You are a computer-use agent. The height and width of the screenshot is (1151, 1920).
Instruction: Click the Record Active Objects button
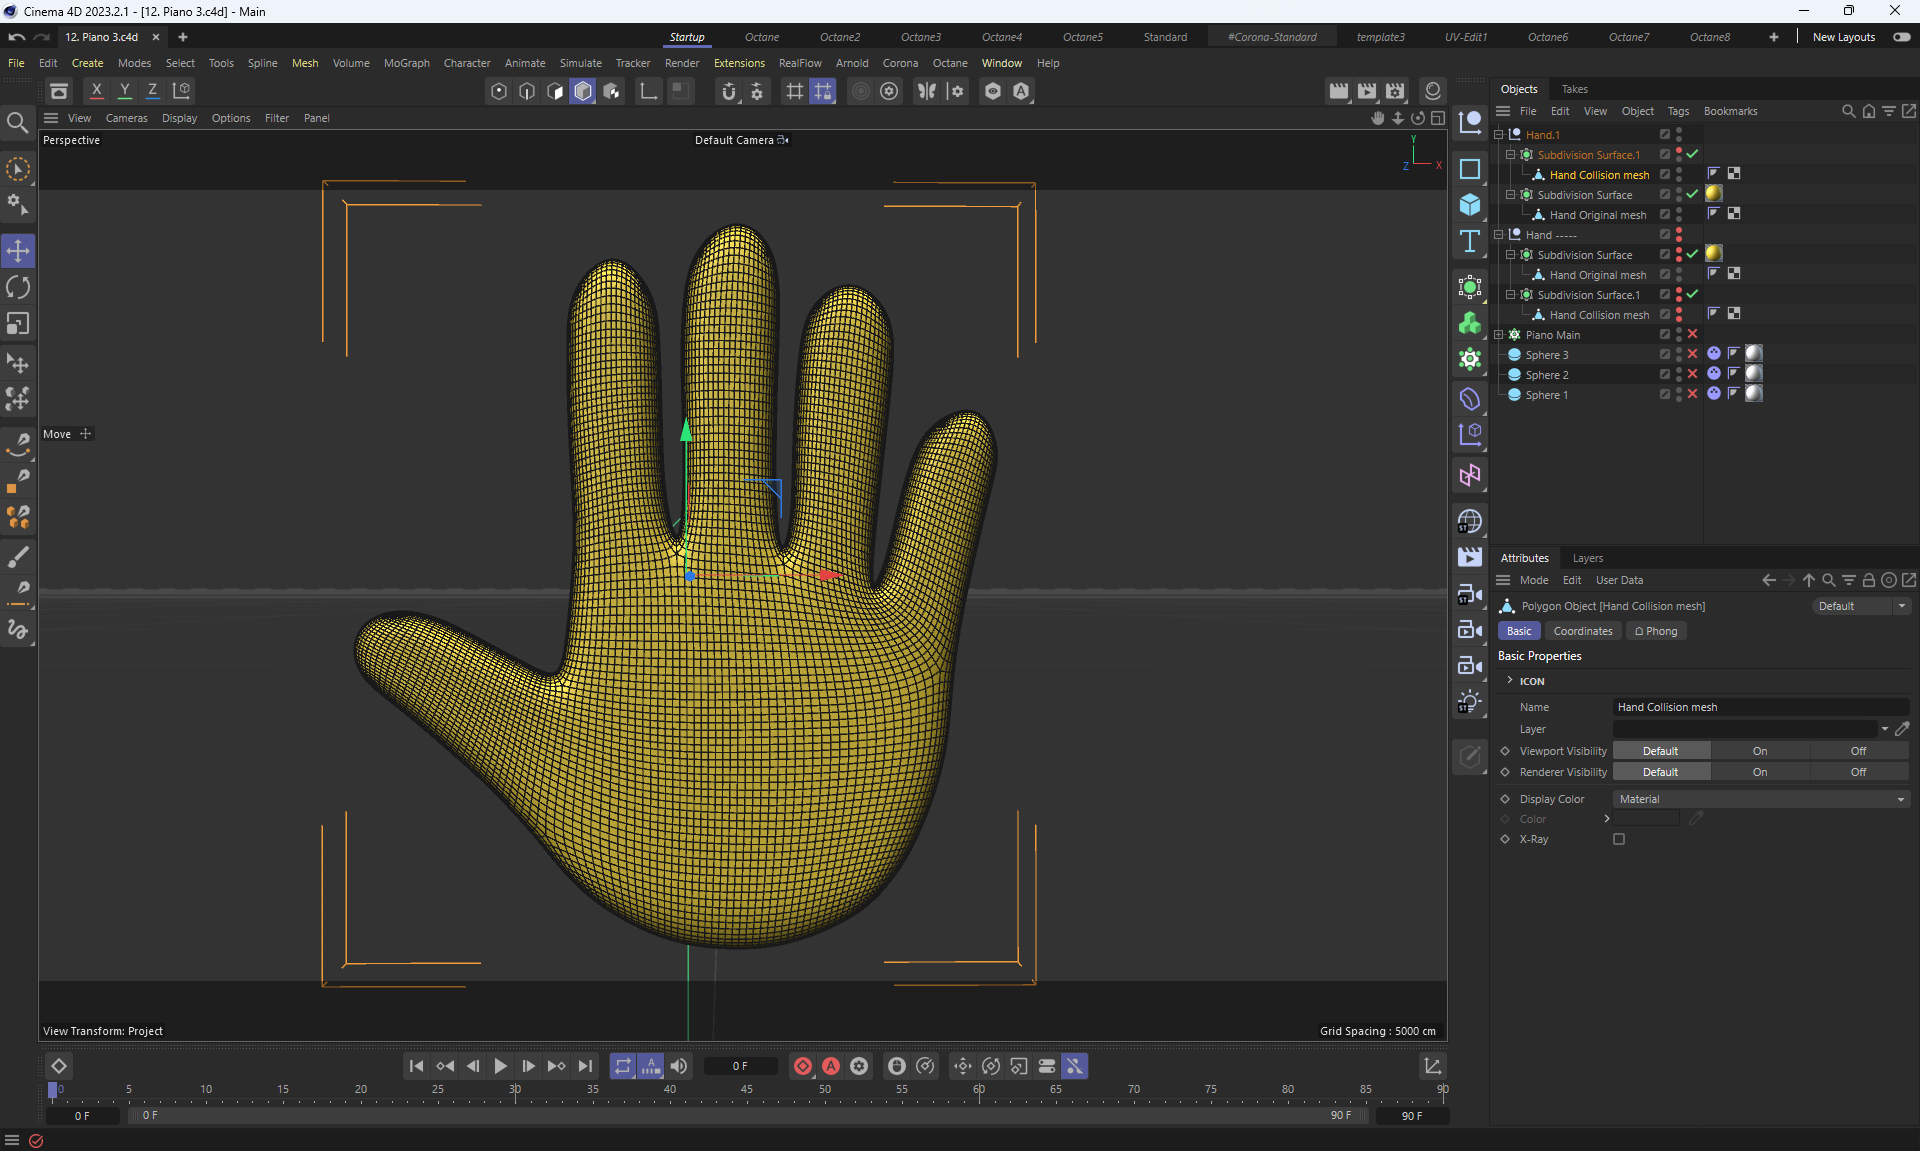802,1066
